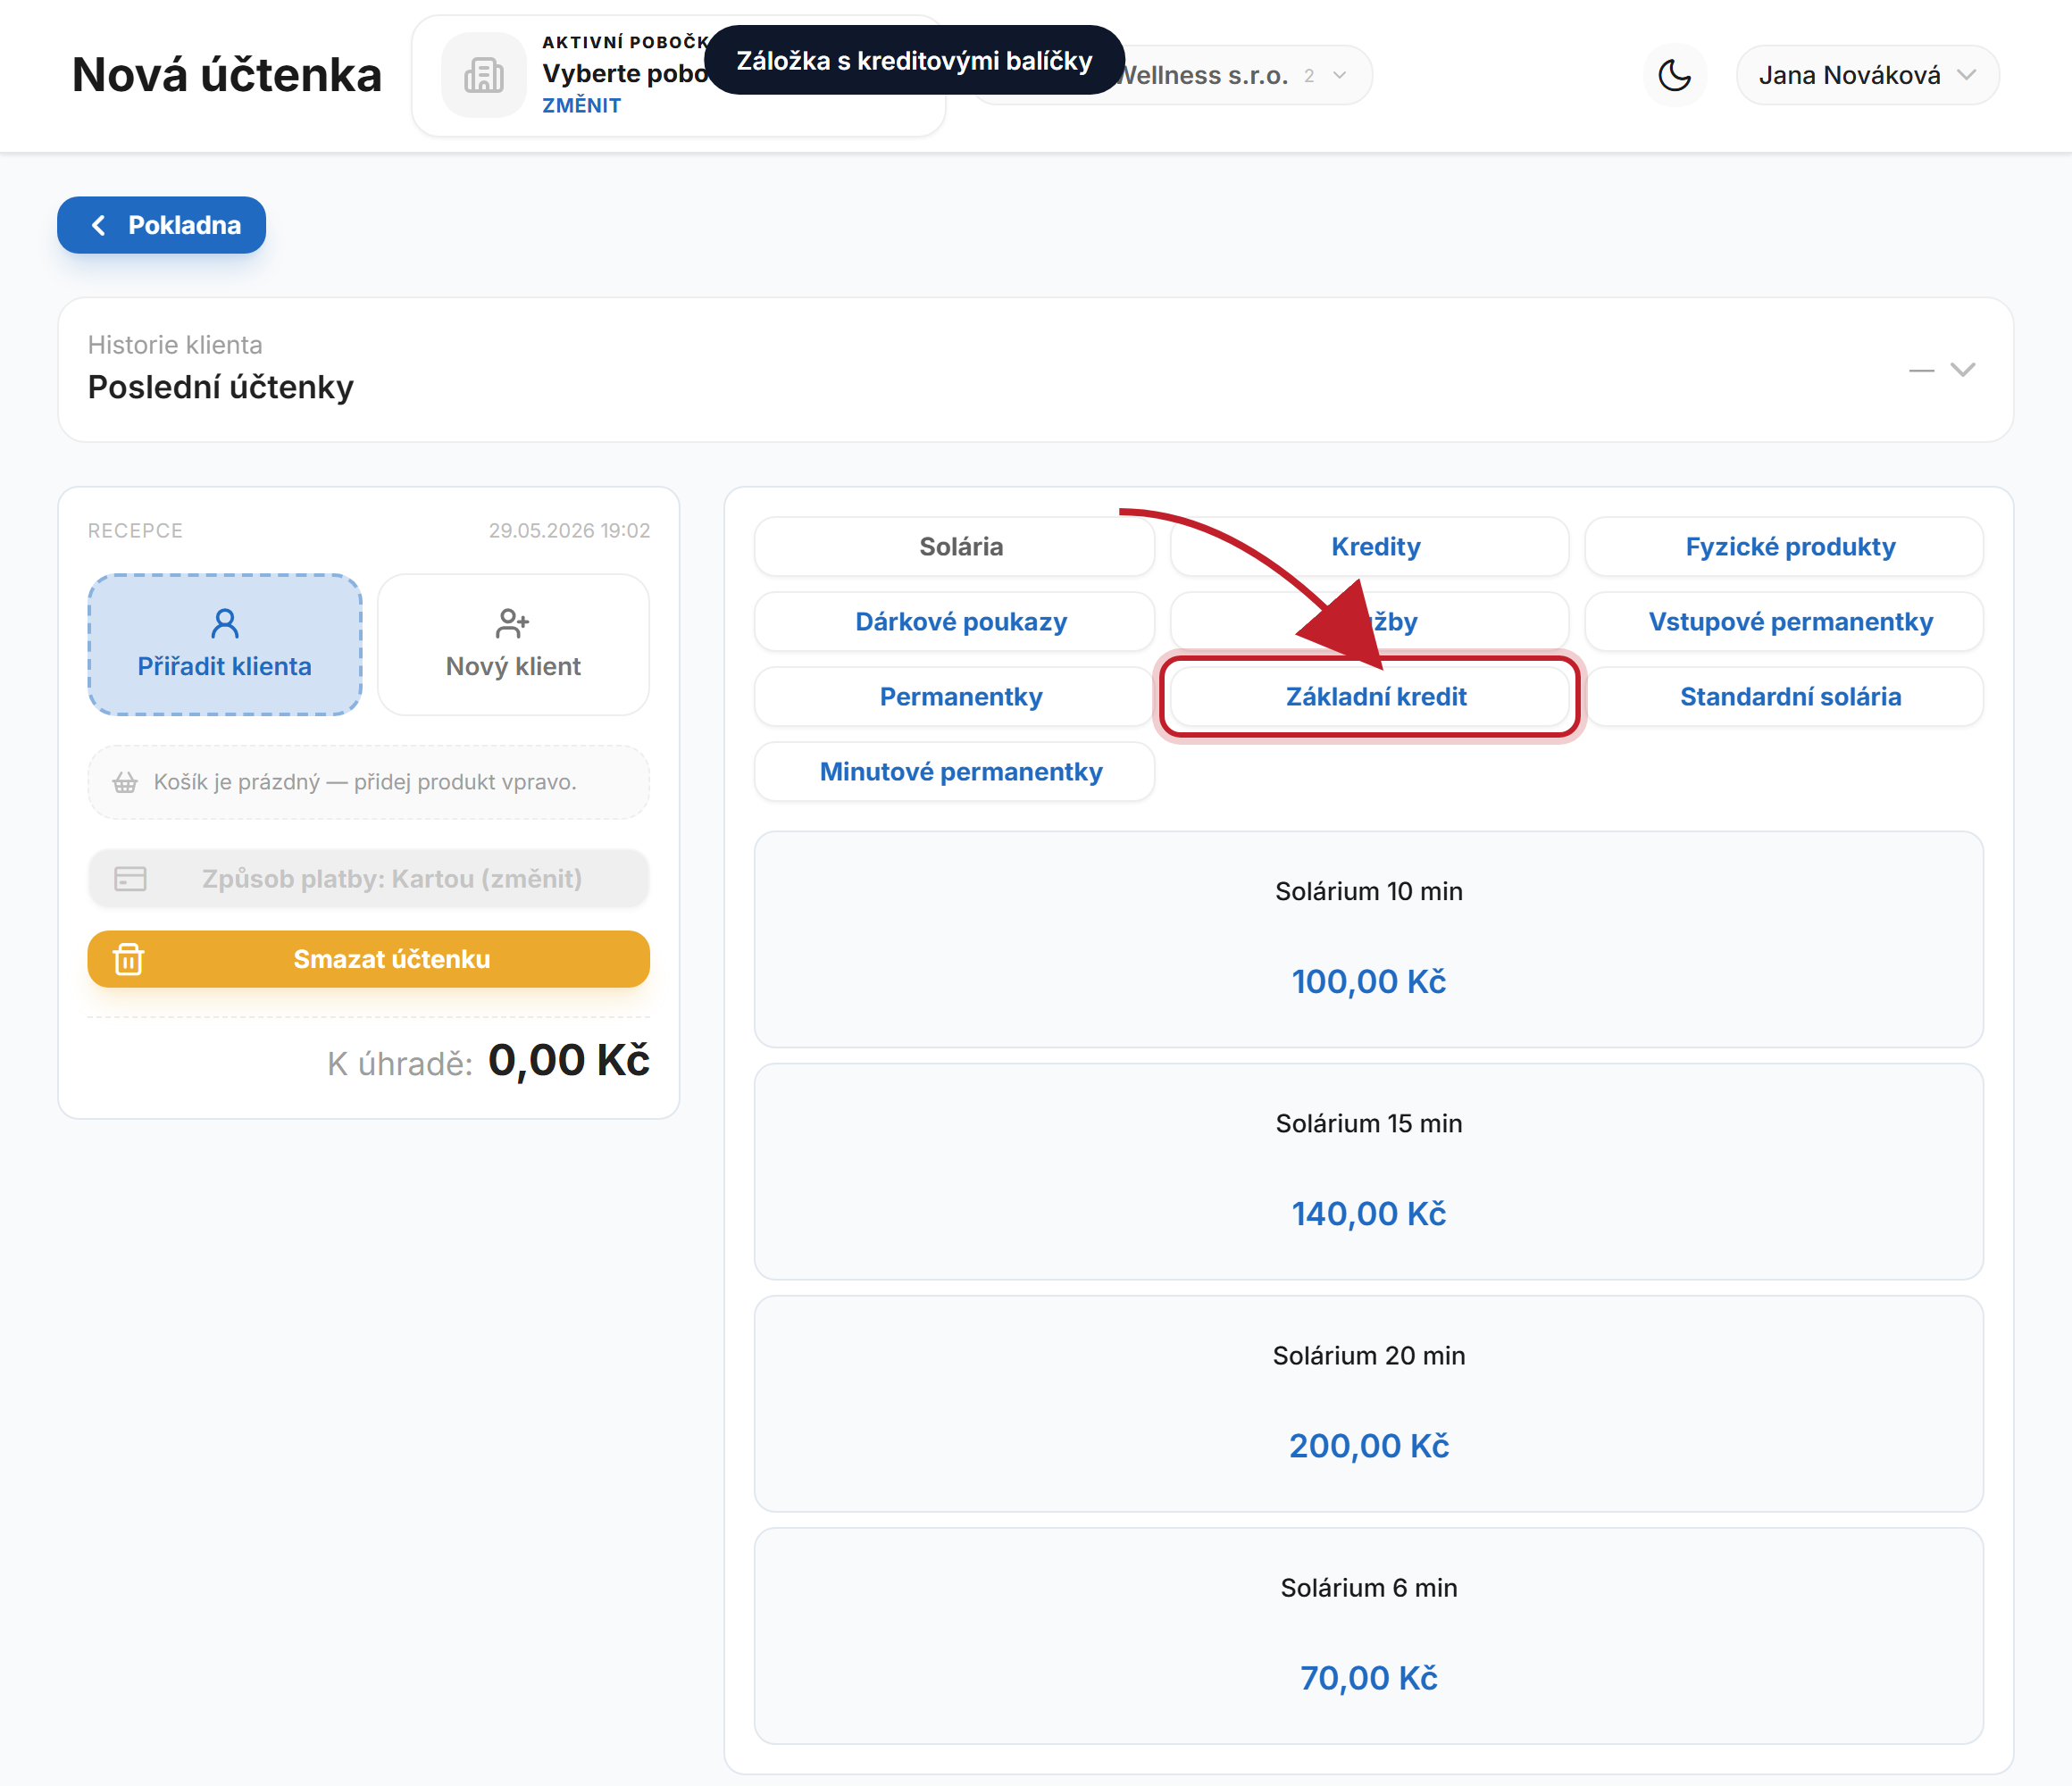
Task: Click the Nová účtenka heading
Action: click(227, 75)
